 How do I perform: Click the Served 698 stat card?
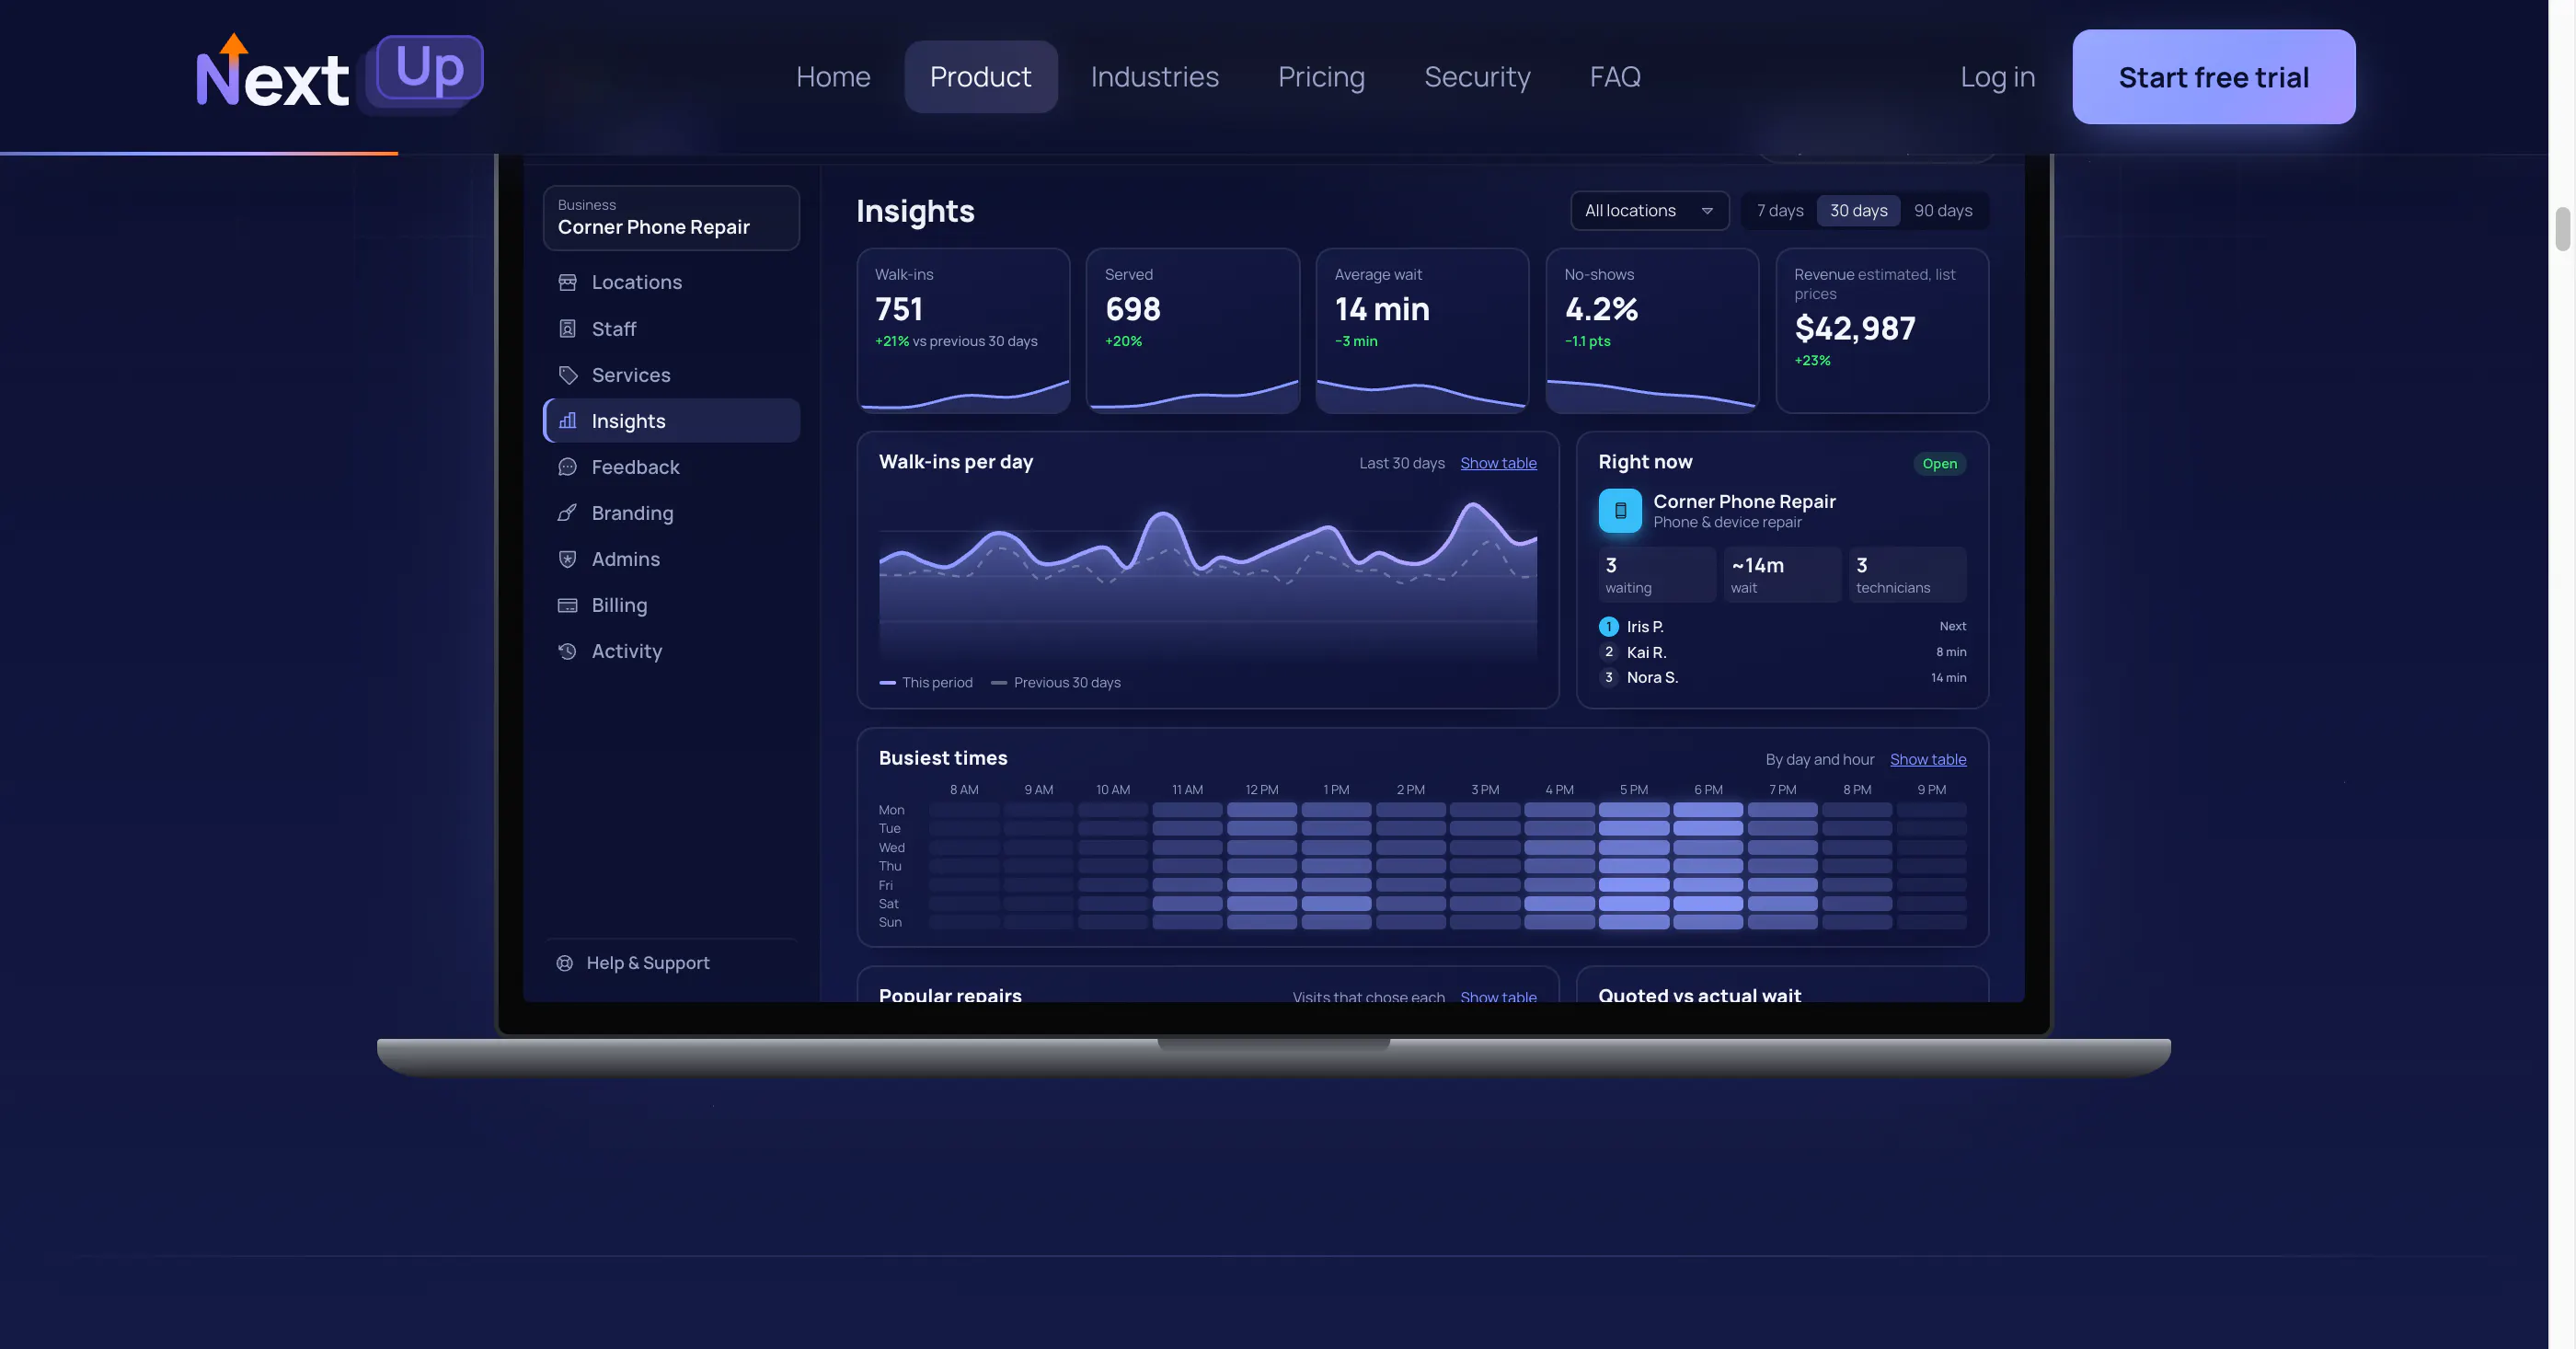1193,330
